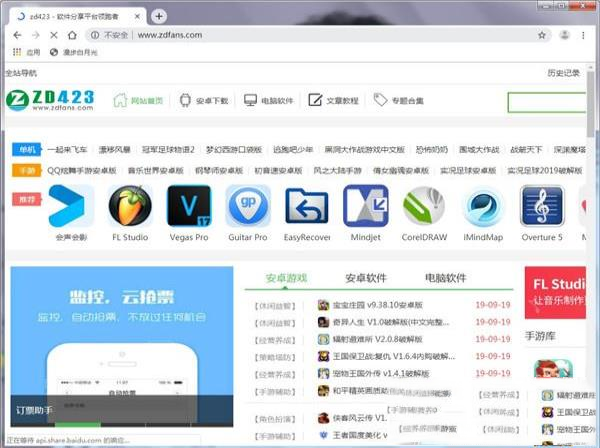Image resolution: width=600 pixels, height=448 pixels.
Task: Open the 实况足球2019破解版 link
Action: [x=545, y=171]
